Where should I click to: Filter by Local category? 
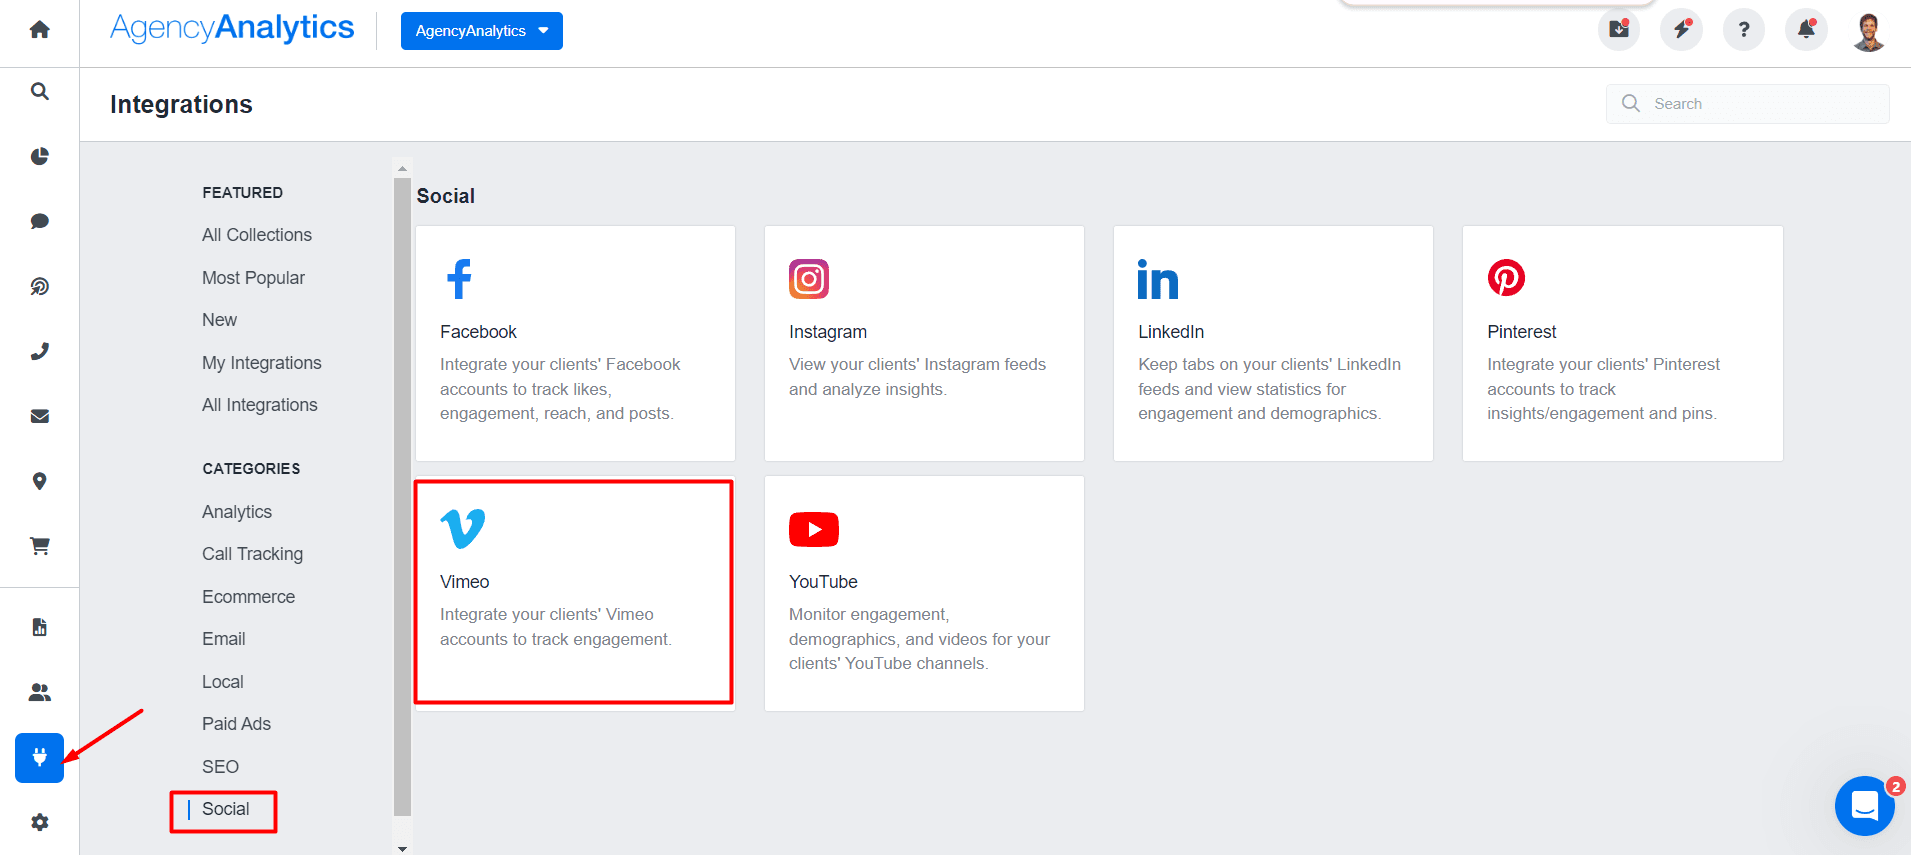click(x=222, y=682)
